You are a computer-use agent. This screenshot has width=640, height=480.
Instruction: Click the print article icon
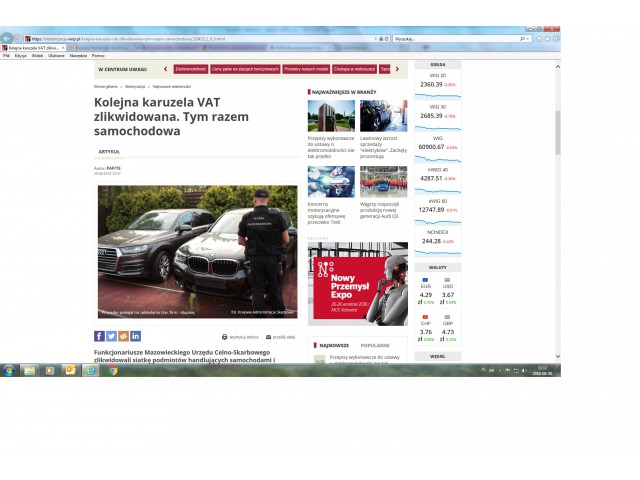225,337
